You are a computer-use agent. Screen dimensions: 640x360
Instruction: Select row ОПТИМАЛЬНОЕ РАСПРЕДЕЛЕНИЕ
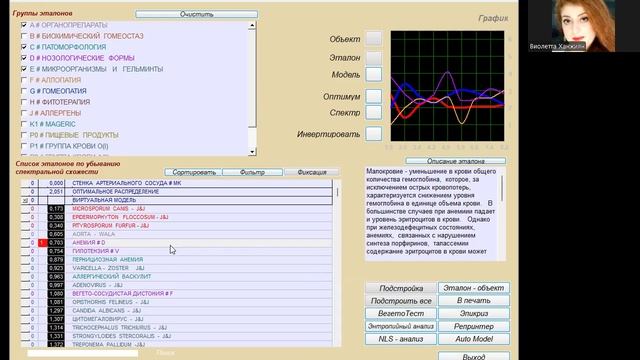pos(177,192)
